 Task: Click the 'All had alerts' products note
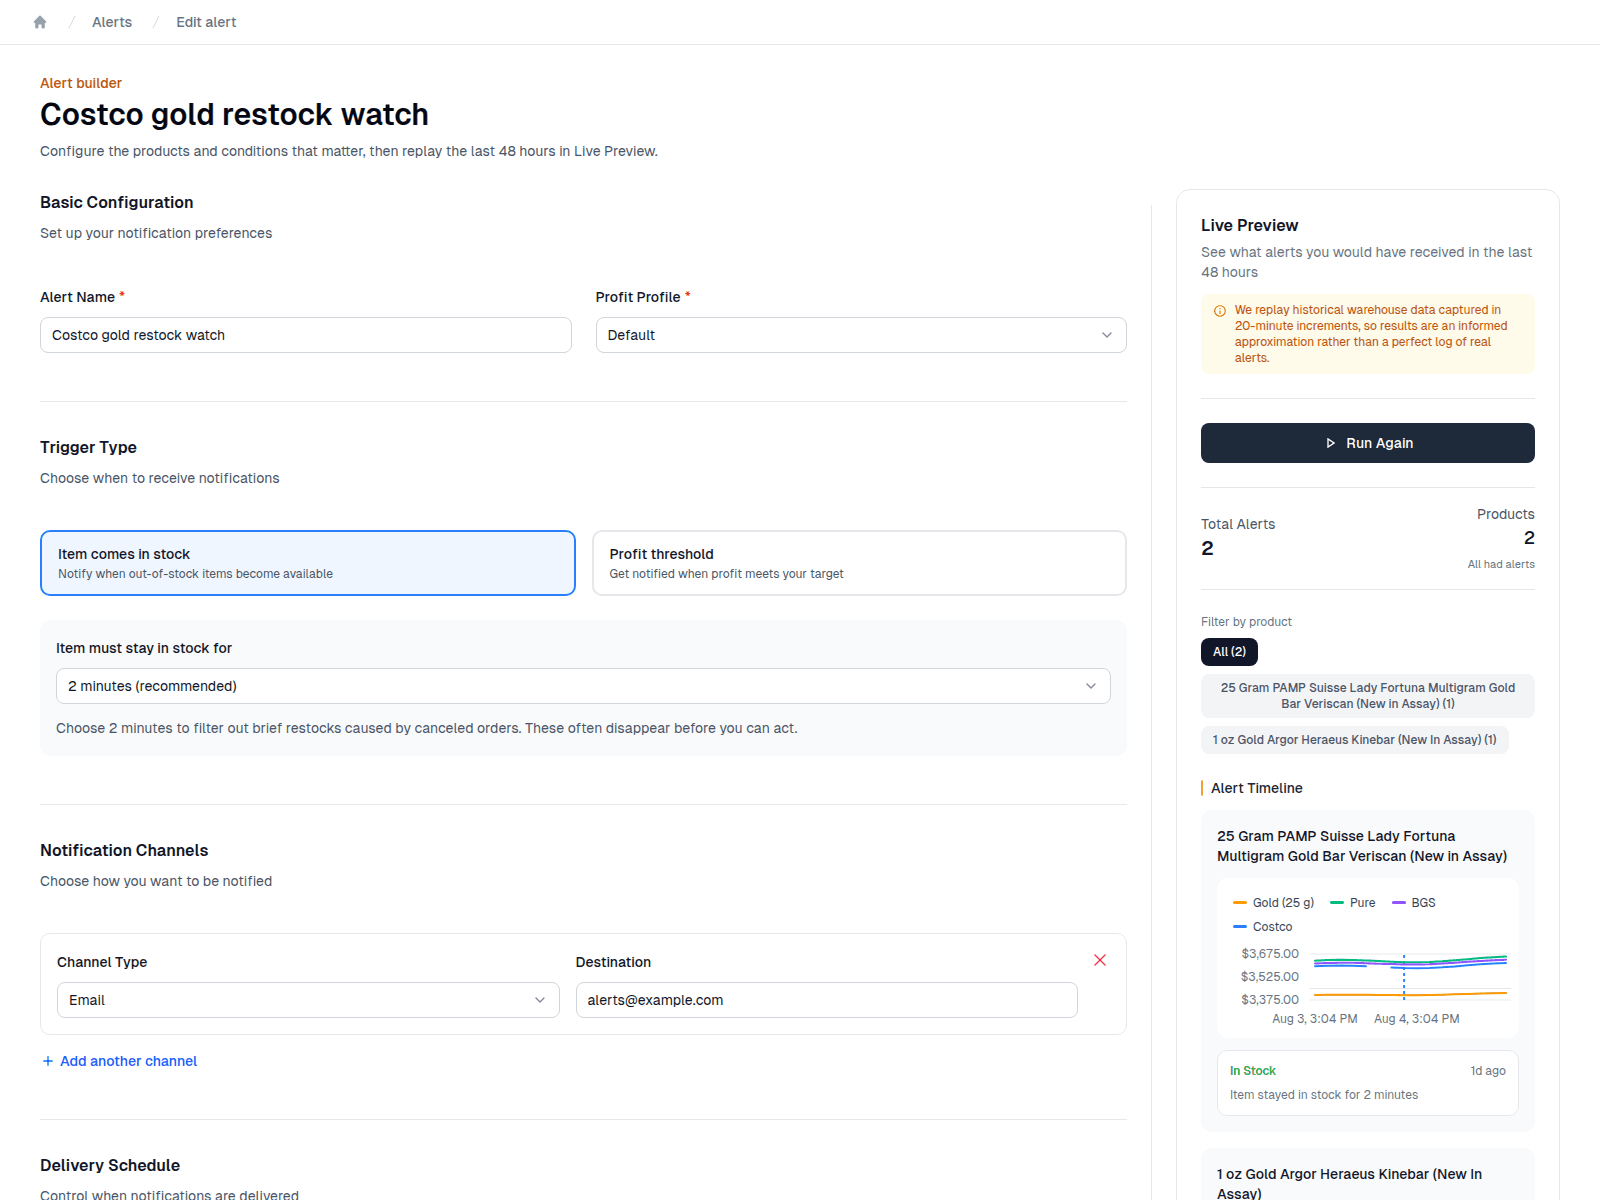pos(1501,564)
